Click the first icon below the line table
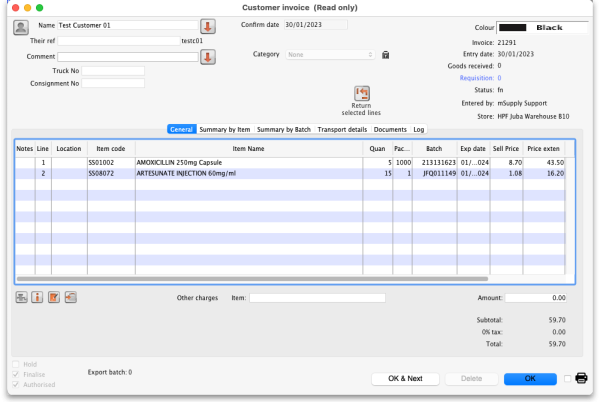Screen dimensions: 600x402 (21, 297)
